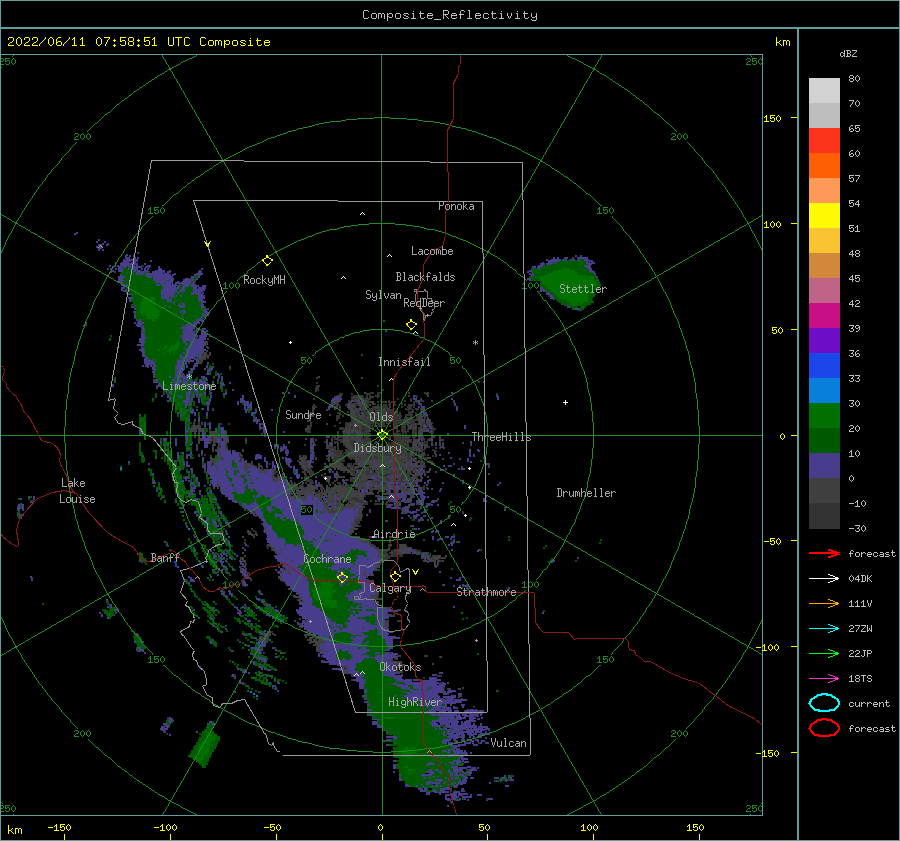This screenshot has height=841, width=900.
Task: Click the white plus marker north of Drumheller
Action: tap(565, 402)
